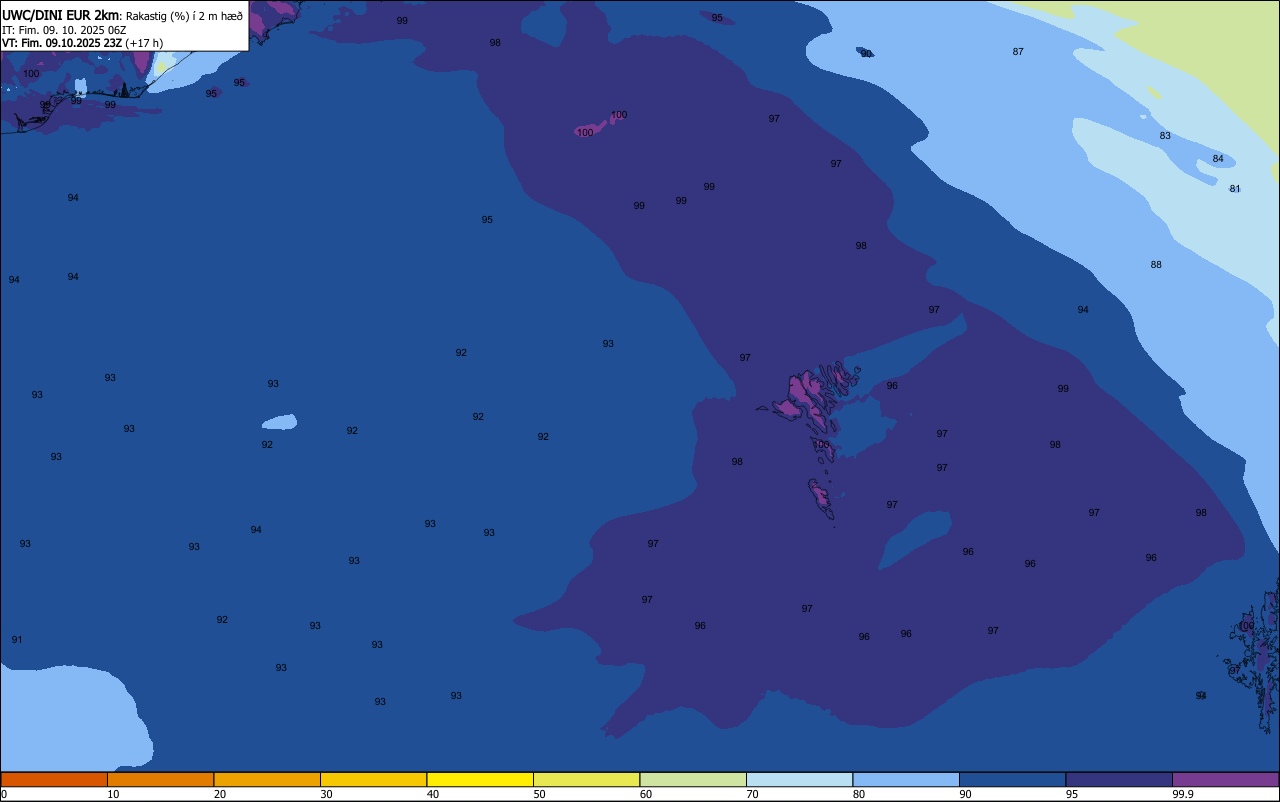Click the 'Rakastig (%) í 2 m hæð' parameter label

pos(184,16)
